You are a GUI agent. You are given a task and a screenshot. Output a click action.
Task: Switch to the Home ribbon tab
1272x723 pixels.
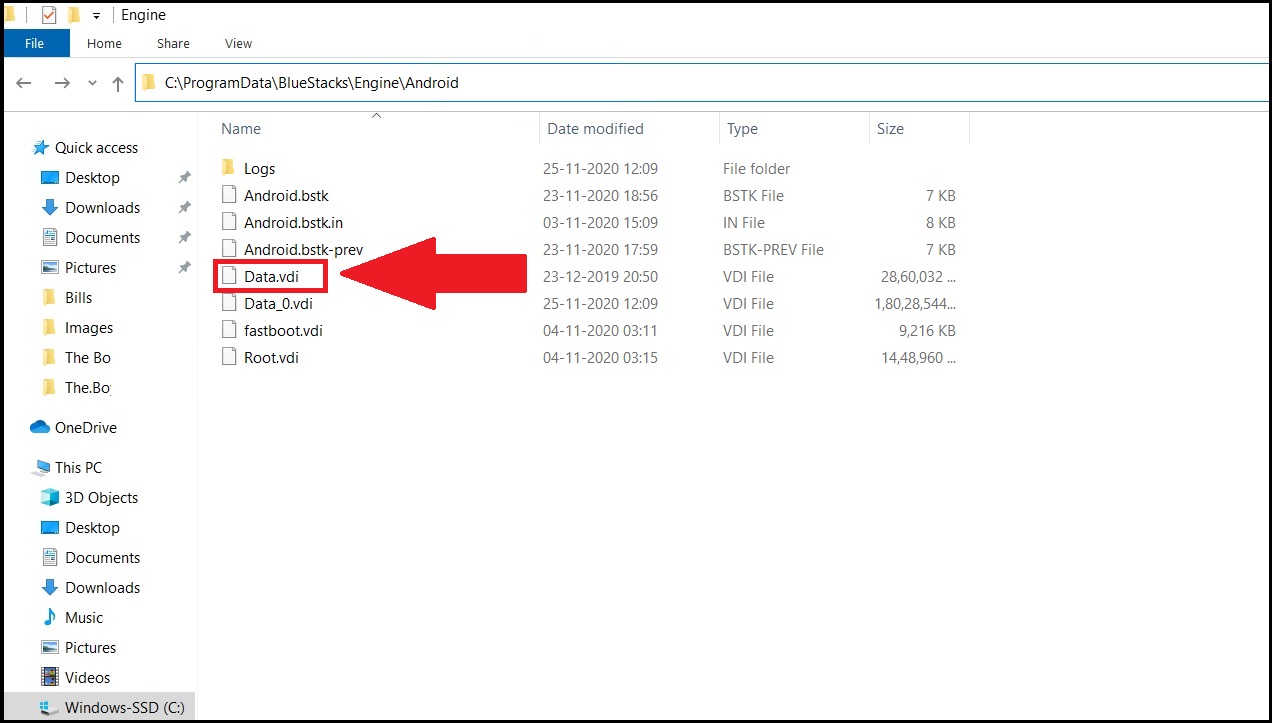click(104, 43)
